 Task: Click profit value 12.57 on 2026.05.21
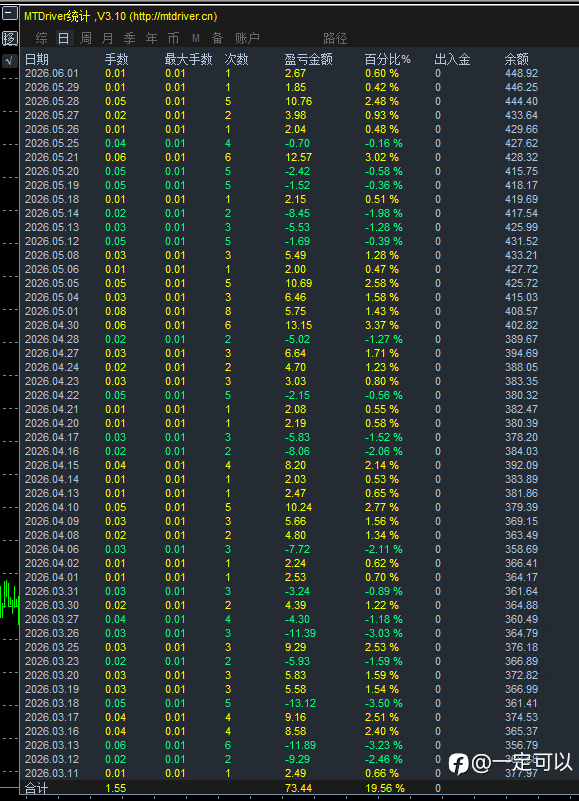298,157
